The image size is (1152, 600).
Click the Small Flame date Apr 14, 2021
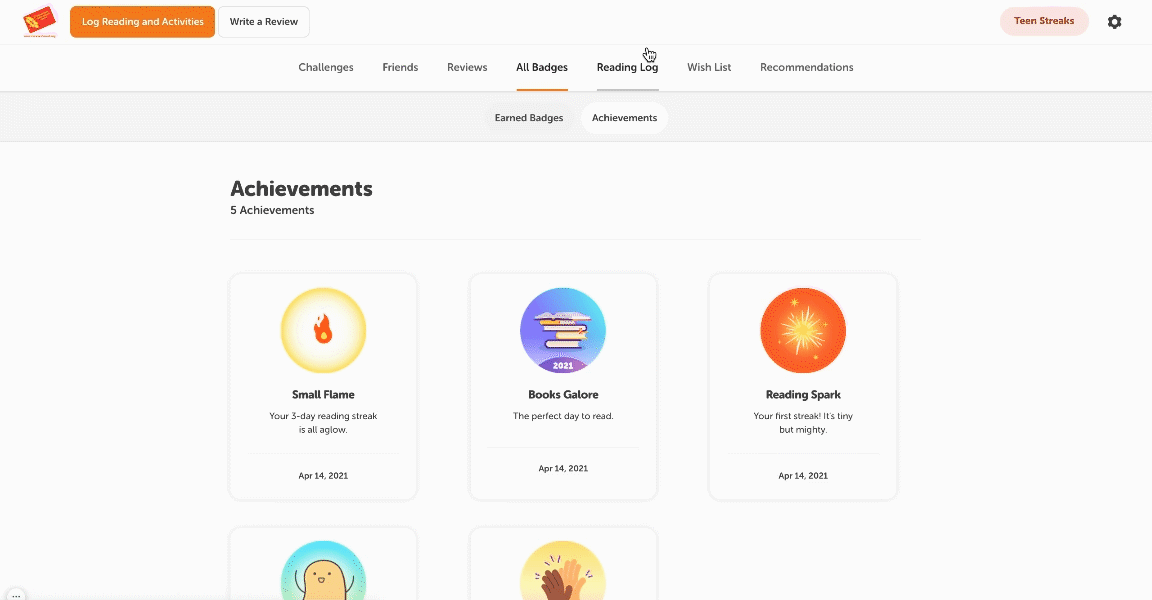pyautogui.click(x=323, y=476)
